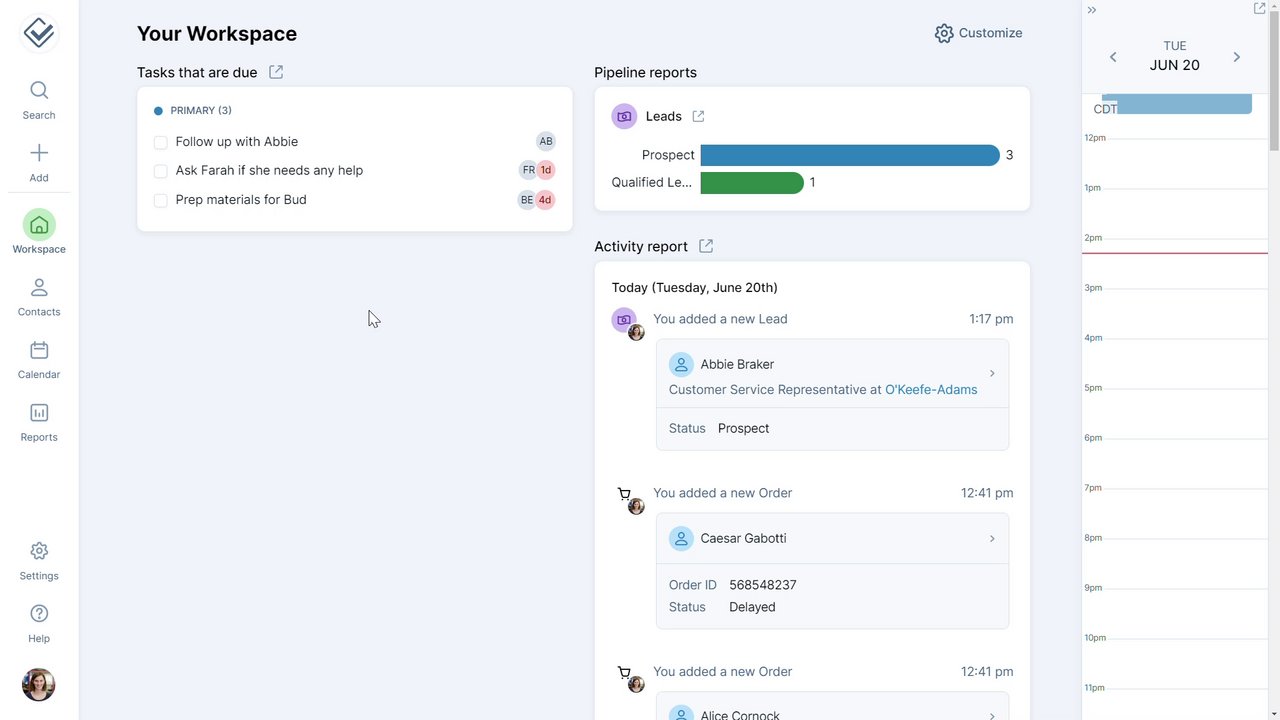Click the Customize workspace button
Image resolution: width=1280 pixels, height=720 pixels.
978,33
